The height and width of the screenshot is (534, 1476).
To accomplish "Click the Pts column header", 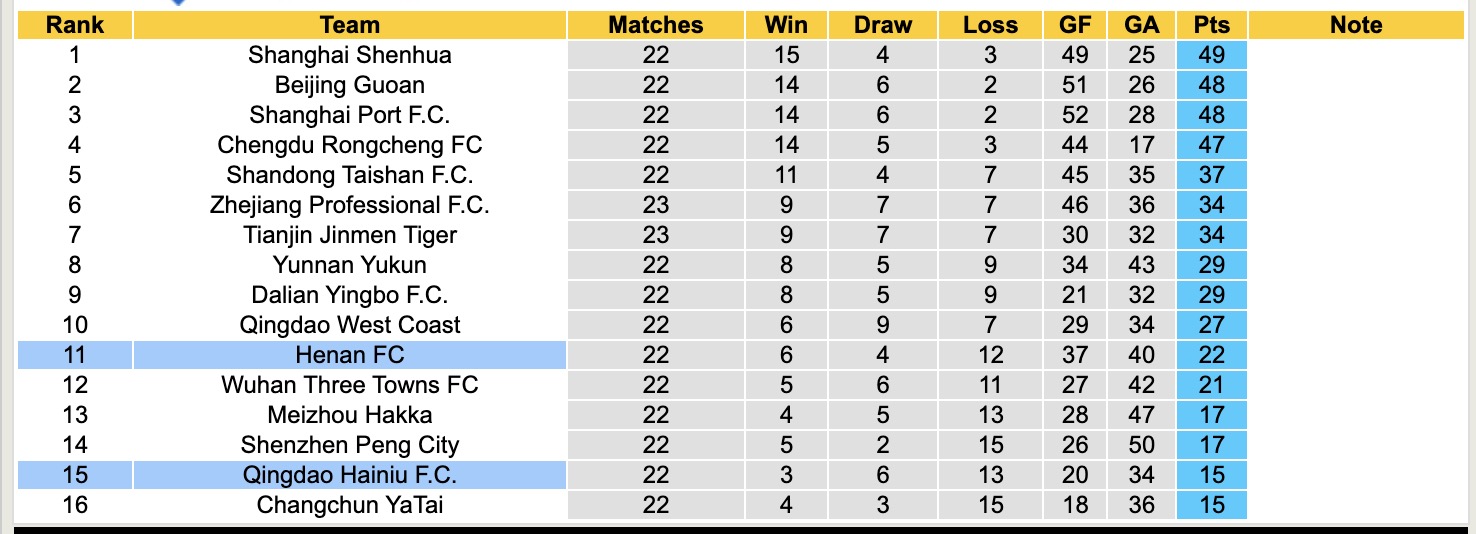I will (x=1212, y=25).
